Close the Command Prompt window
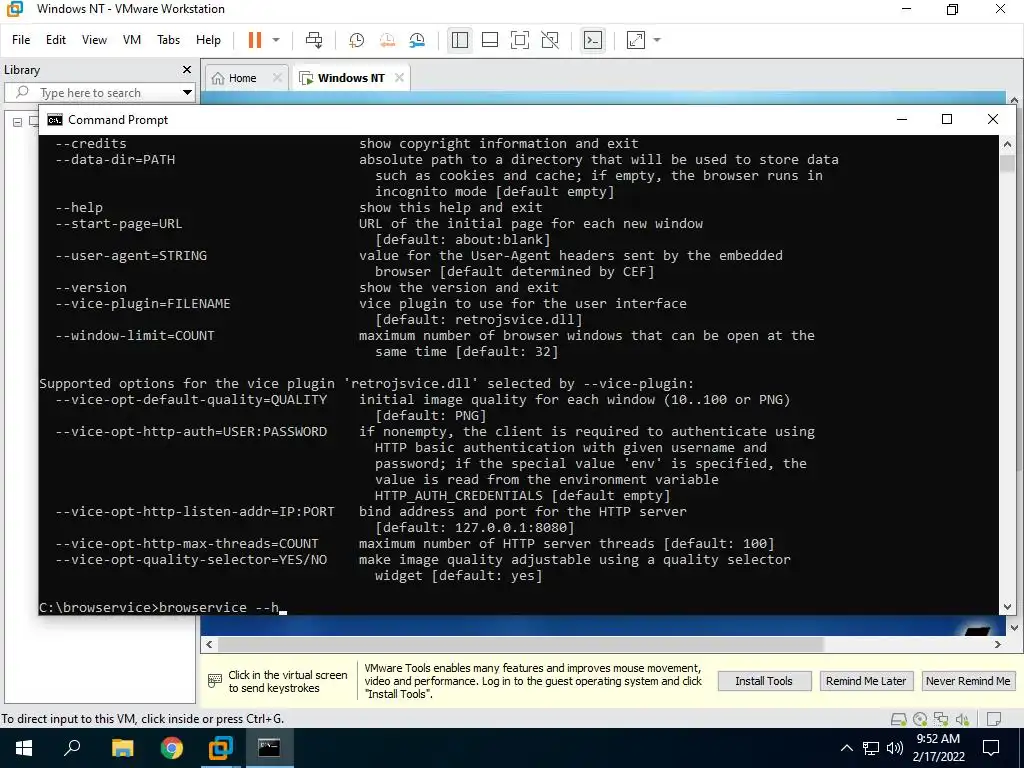1024x768 pixels. click(x=993, y=120)
